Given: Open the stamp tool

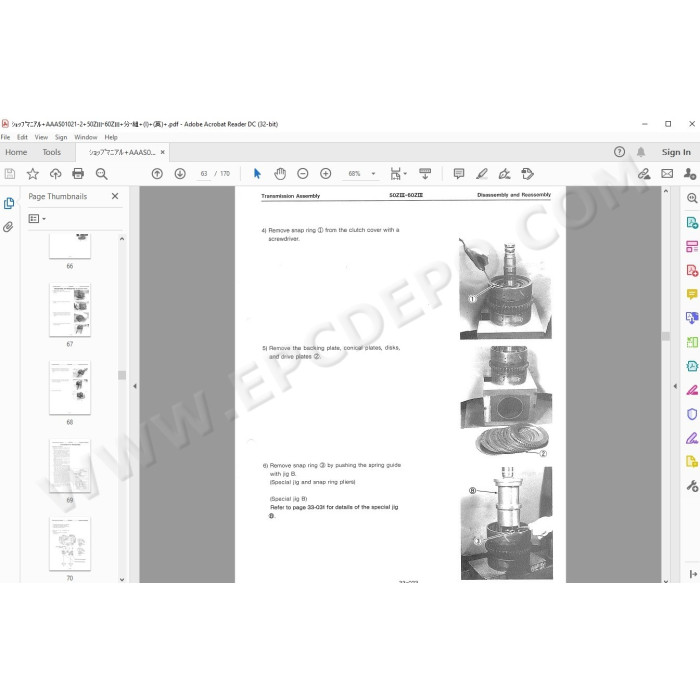Looking at the screenshot, I should [x=527, y=174].
